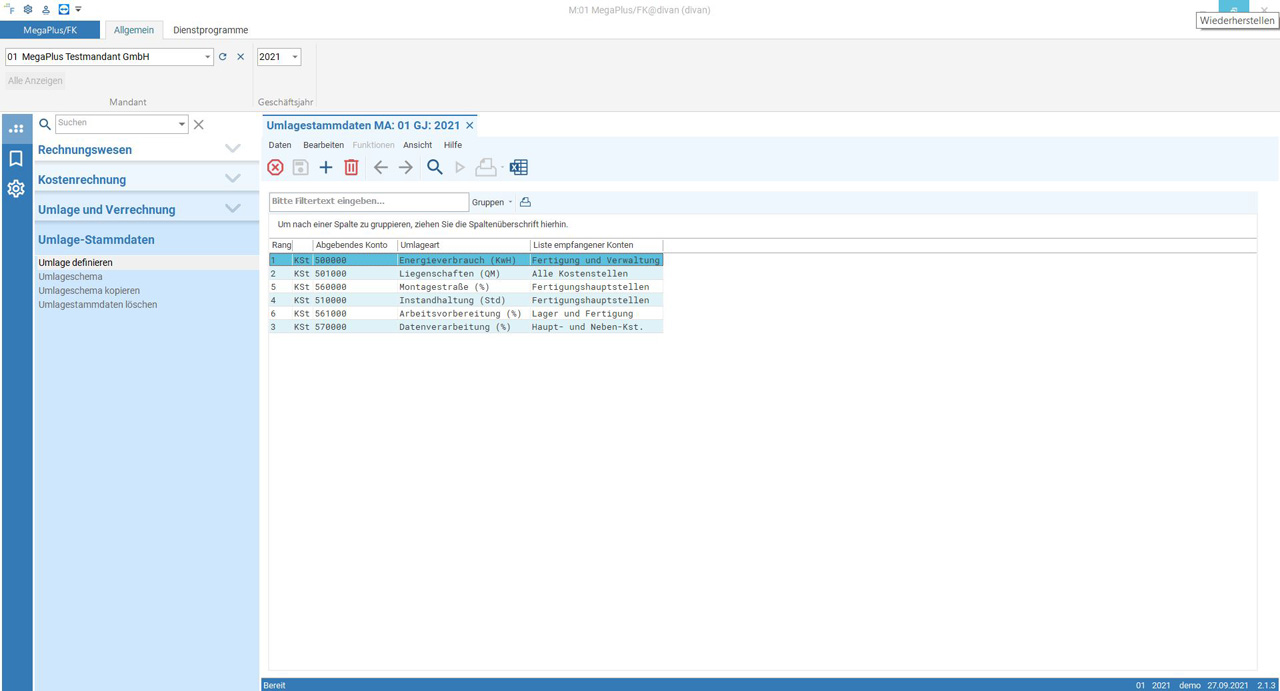1280x691 pixels.
Task: Open the Geschäftsjahr 2021 dropdown
Action: coord(295,57)
